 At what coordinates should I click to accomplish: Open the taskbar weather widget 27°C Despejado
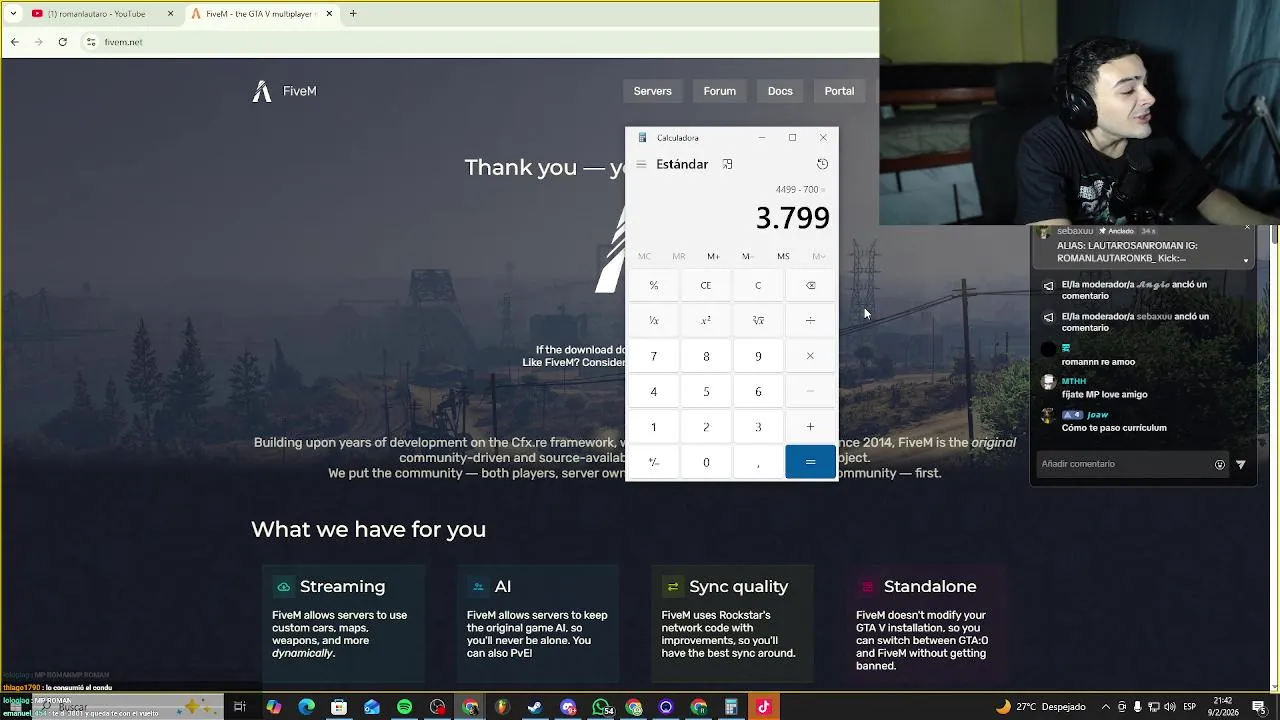[1040, 707]
